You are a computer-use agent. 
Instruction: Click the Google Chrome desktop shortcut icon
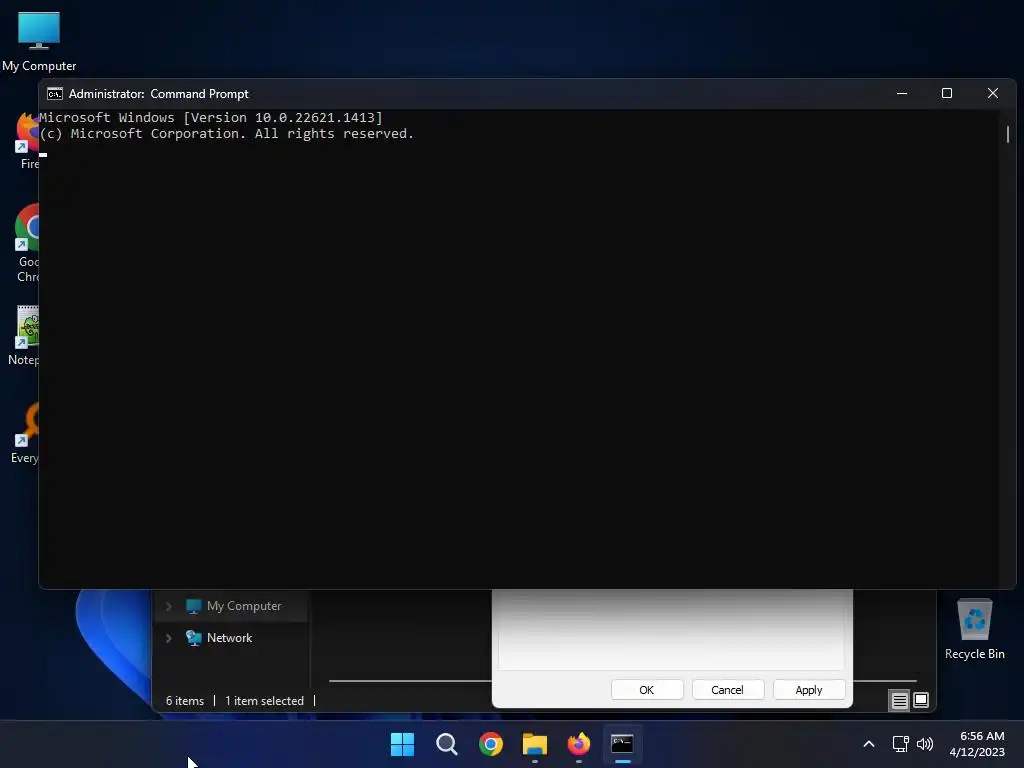(x=27, y=227)
